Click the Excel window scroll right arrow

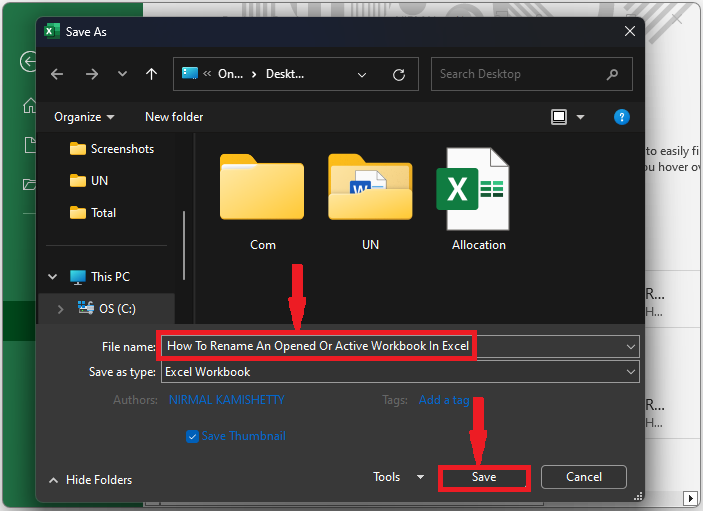[690, 499]
